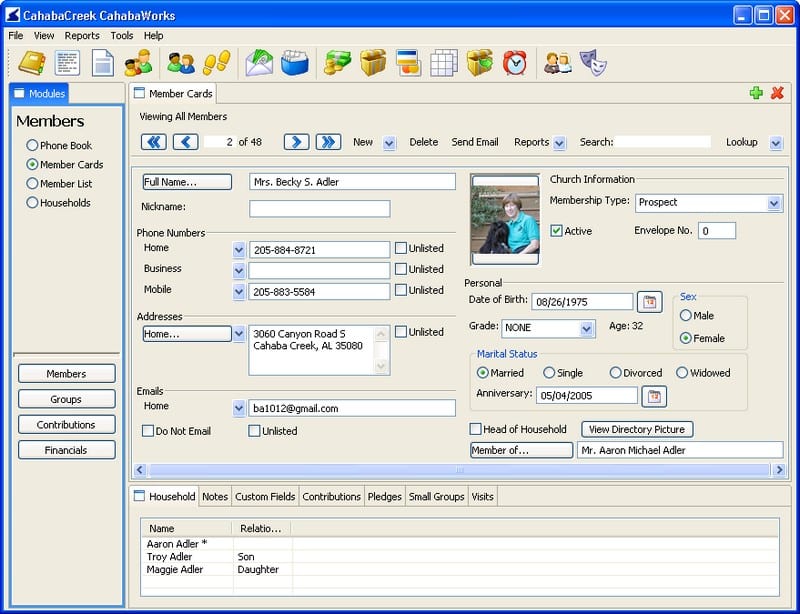Click the theater masks toolbar icon
Viewport: 800px width, 614px height.
594,61
